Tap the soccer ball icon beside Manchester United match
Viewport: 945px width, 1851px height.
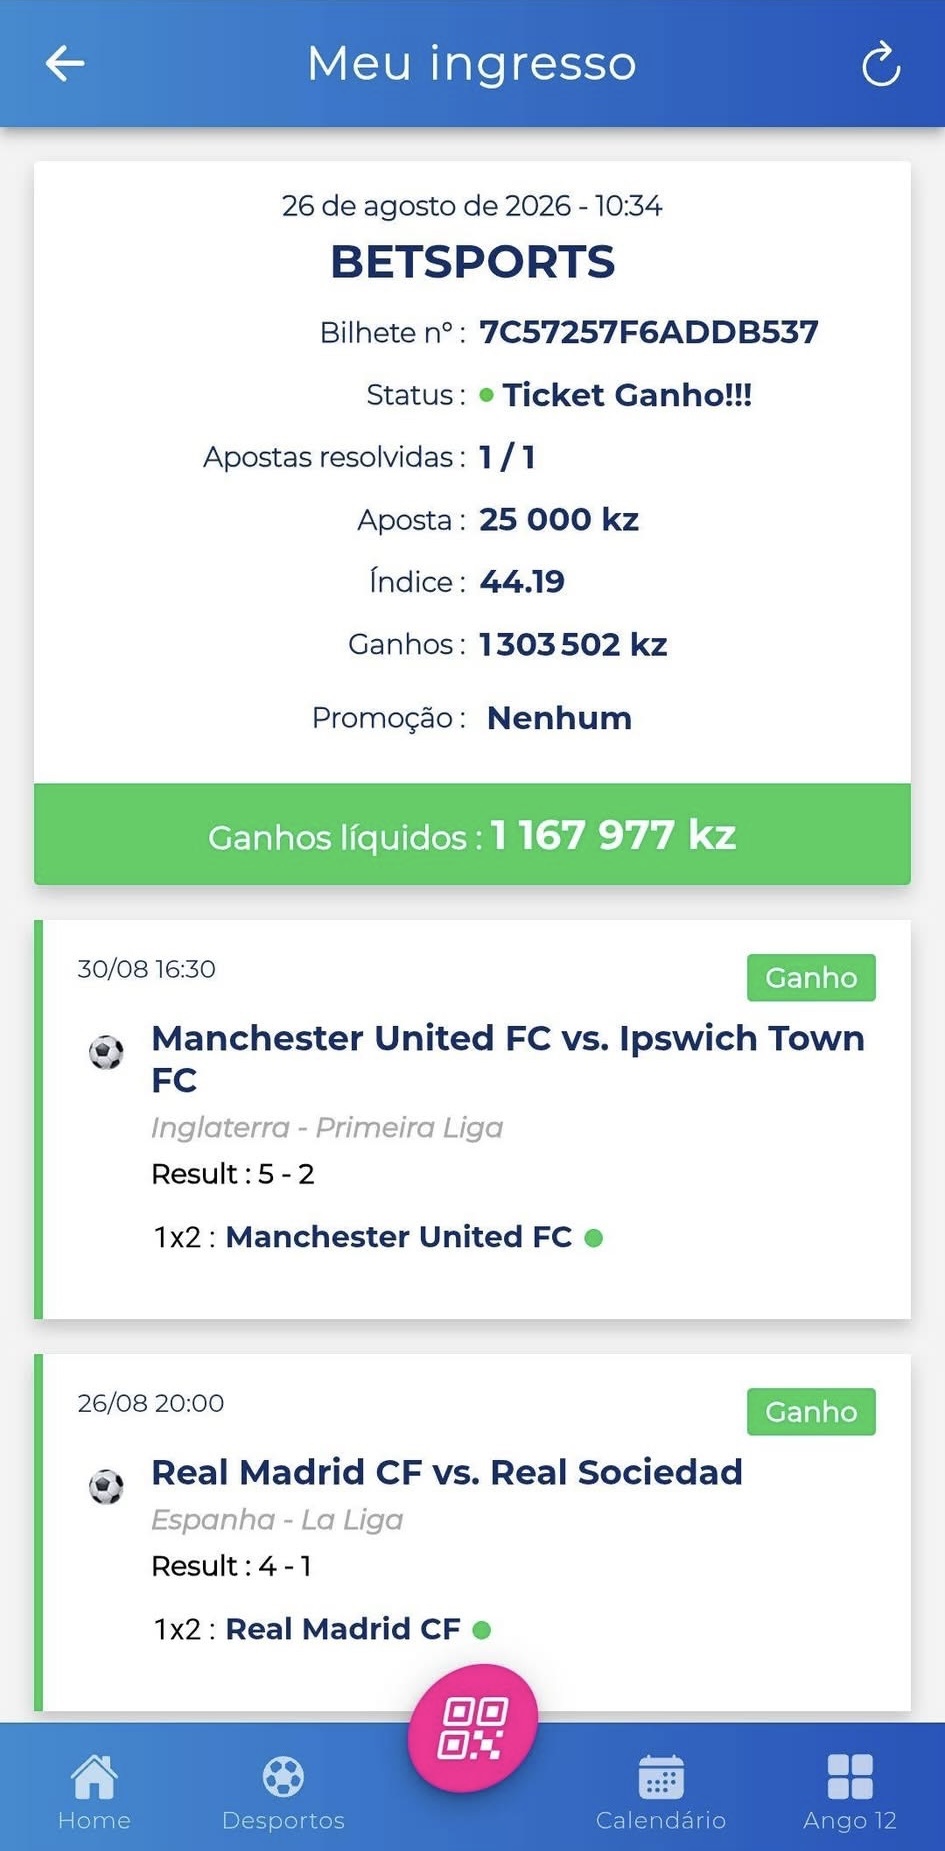coord(106,1052)
